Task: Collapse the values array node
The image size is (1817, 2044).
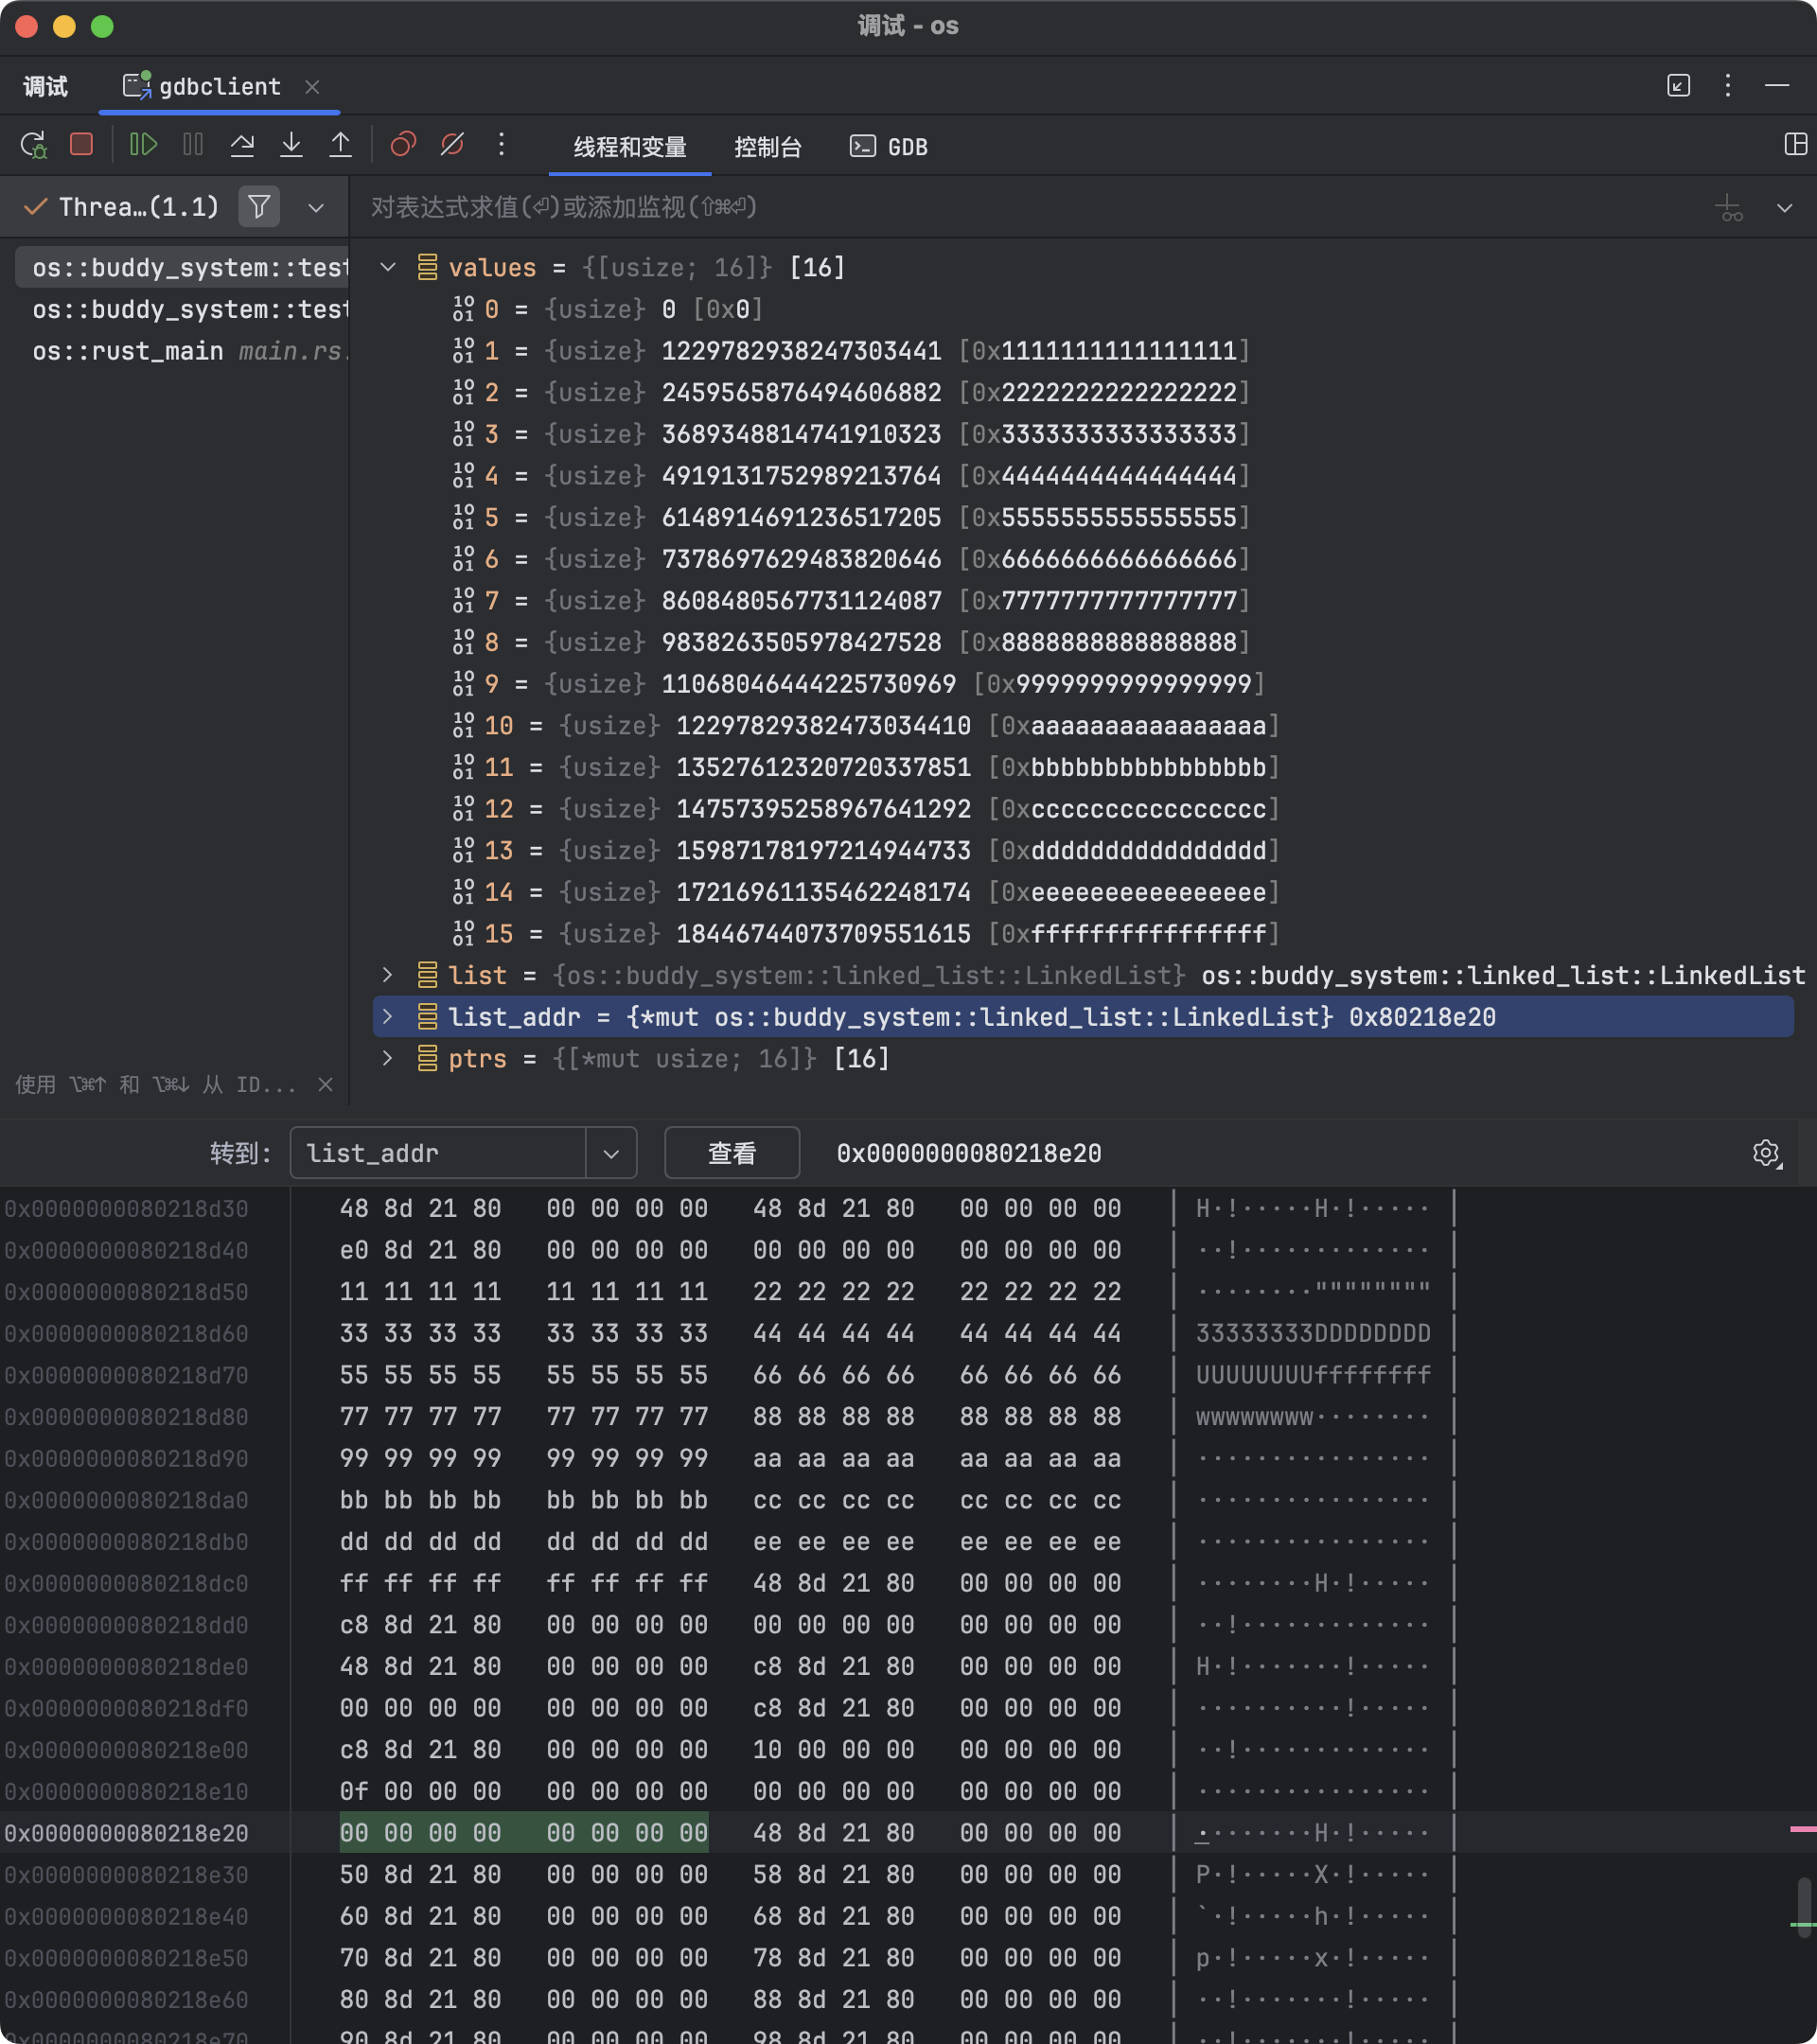Action: 388,267
